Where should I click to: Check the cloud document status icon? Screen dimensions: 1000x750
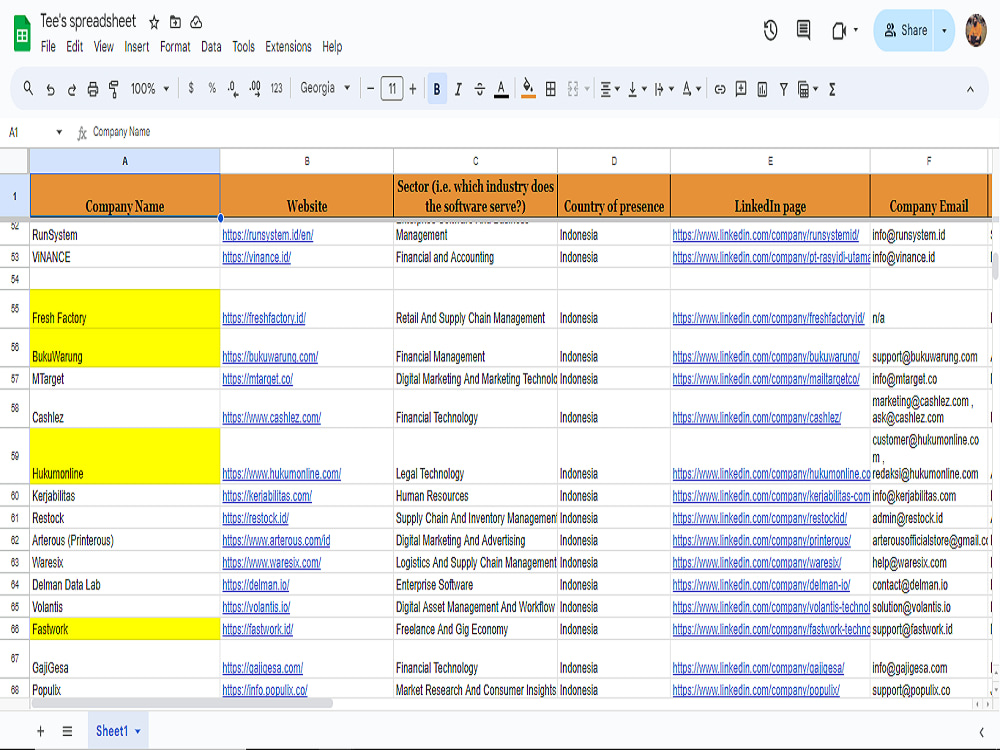(196, 22)
